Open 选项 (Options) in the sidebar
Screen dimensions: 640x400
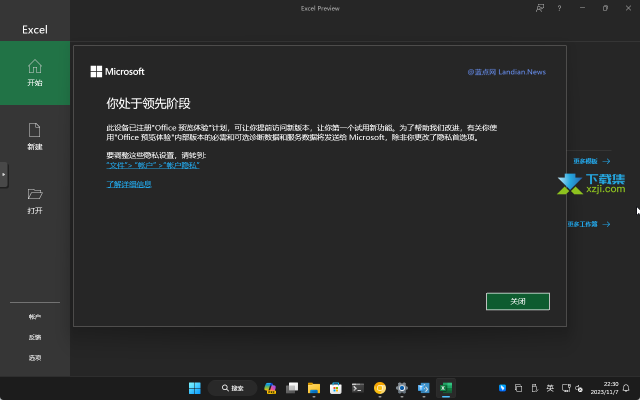(x=35, y=358)
